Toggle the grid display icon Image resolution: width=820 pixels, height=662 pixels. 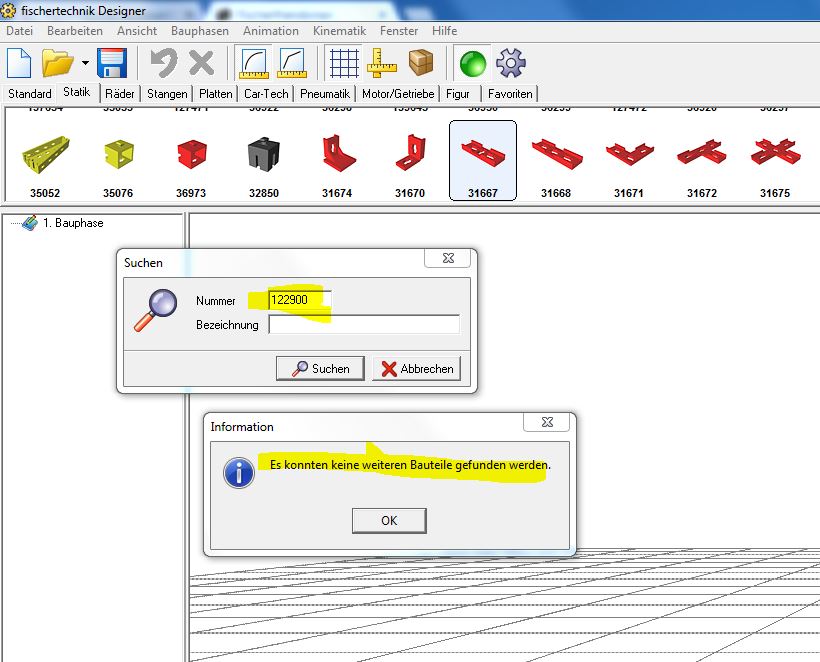click(344, 63)
